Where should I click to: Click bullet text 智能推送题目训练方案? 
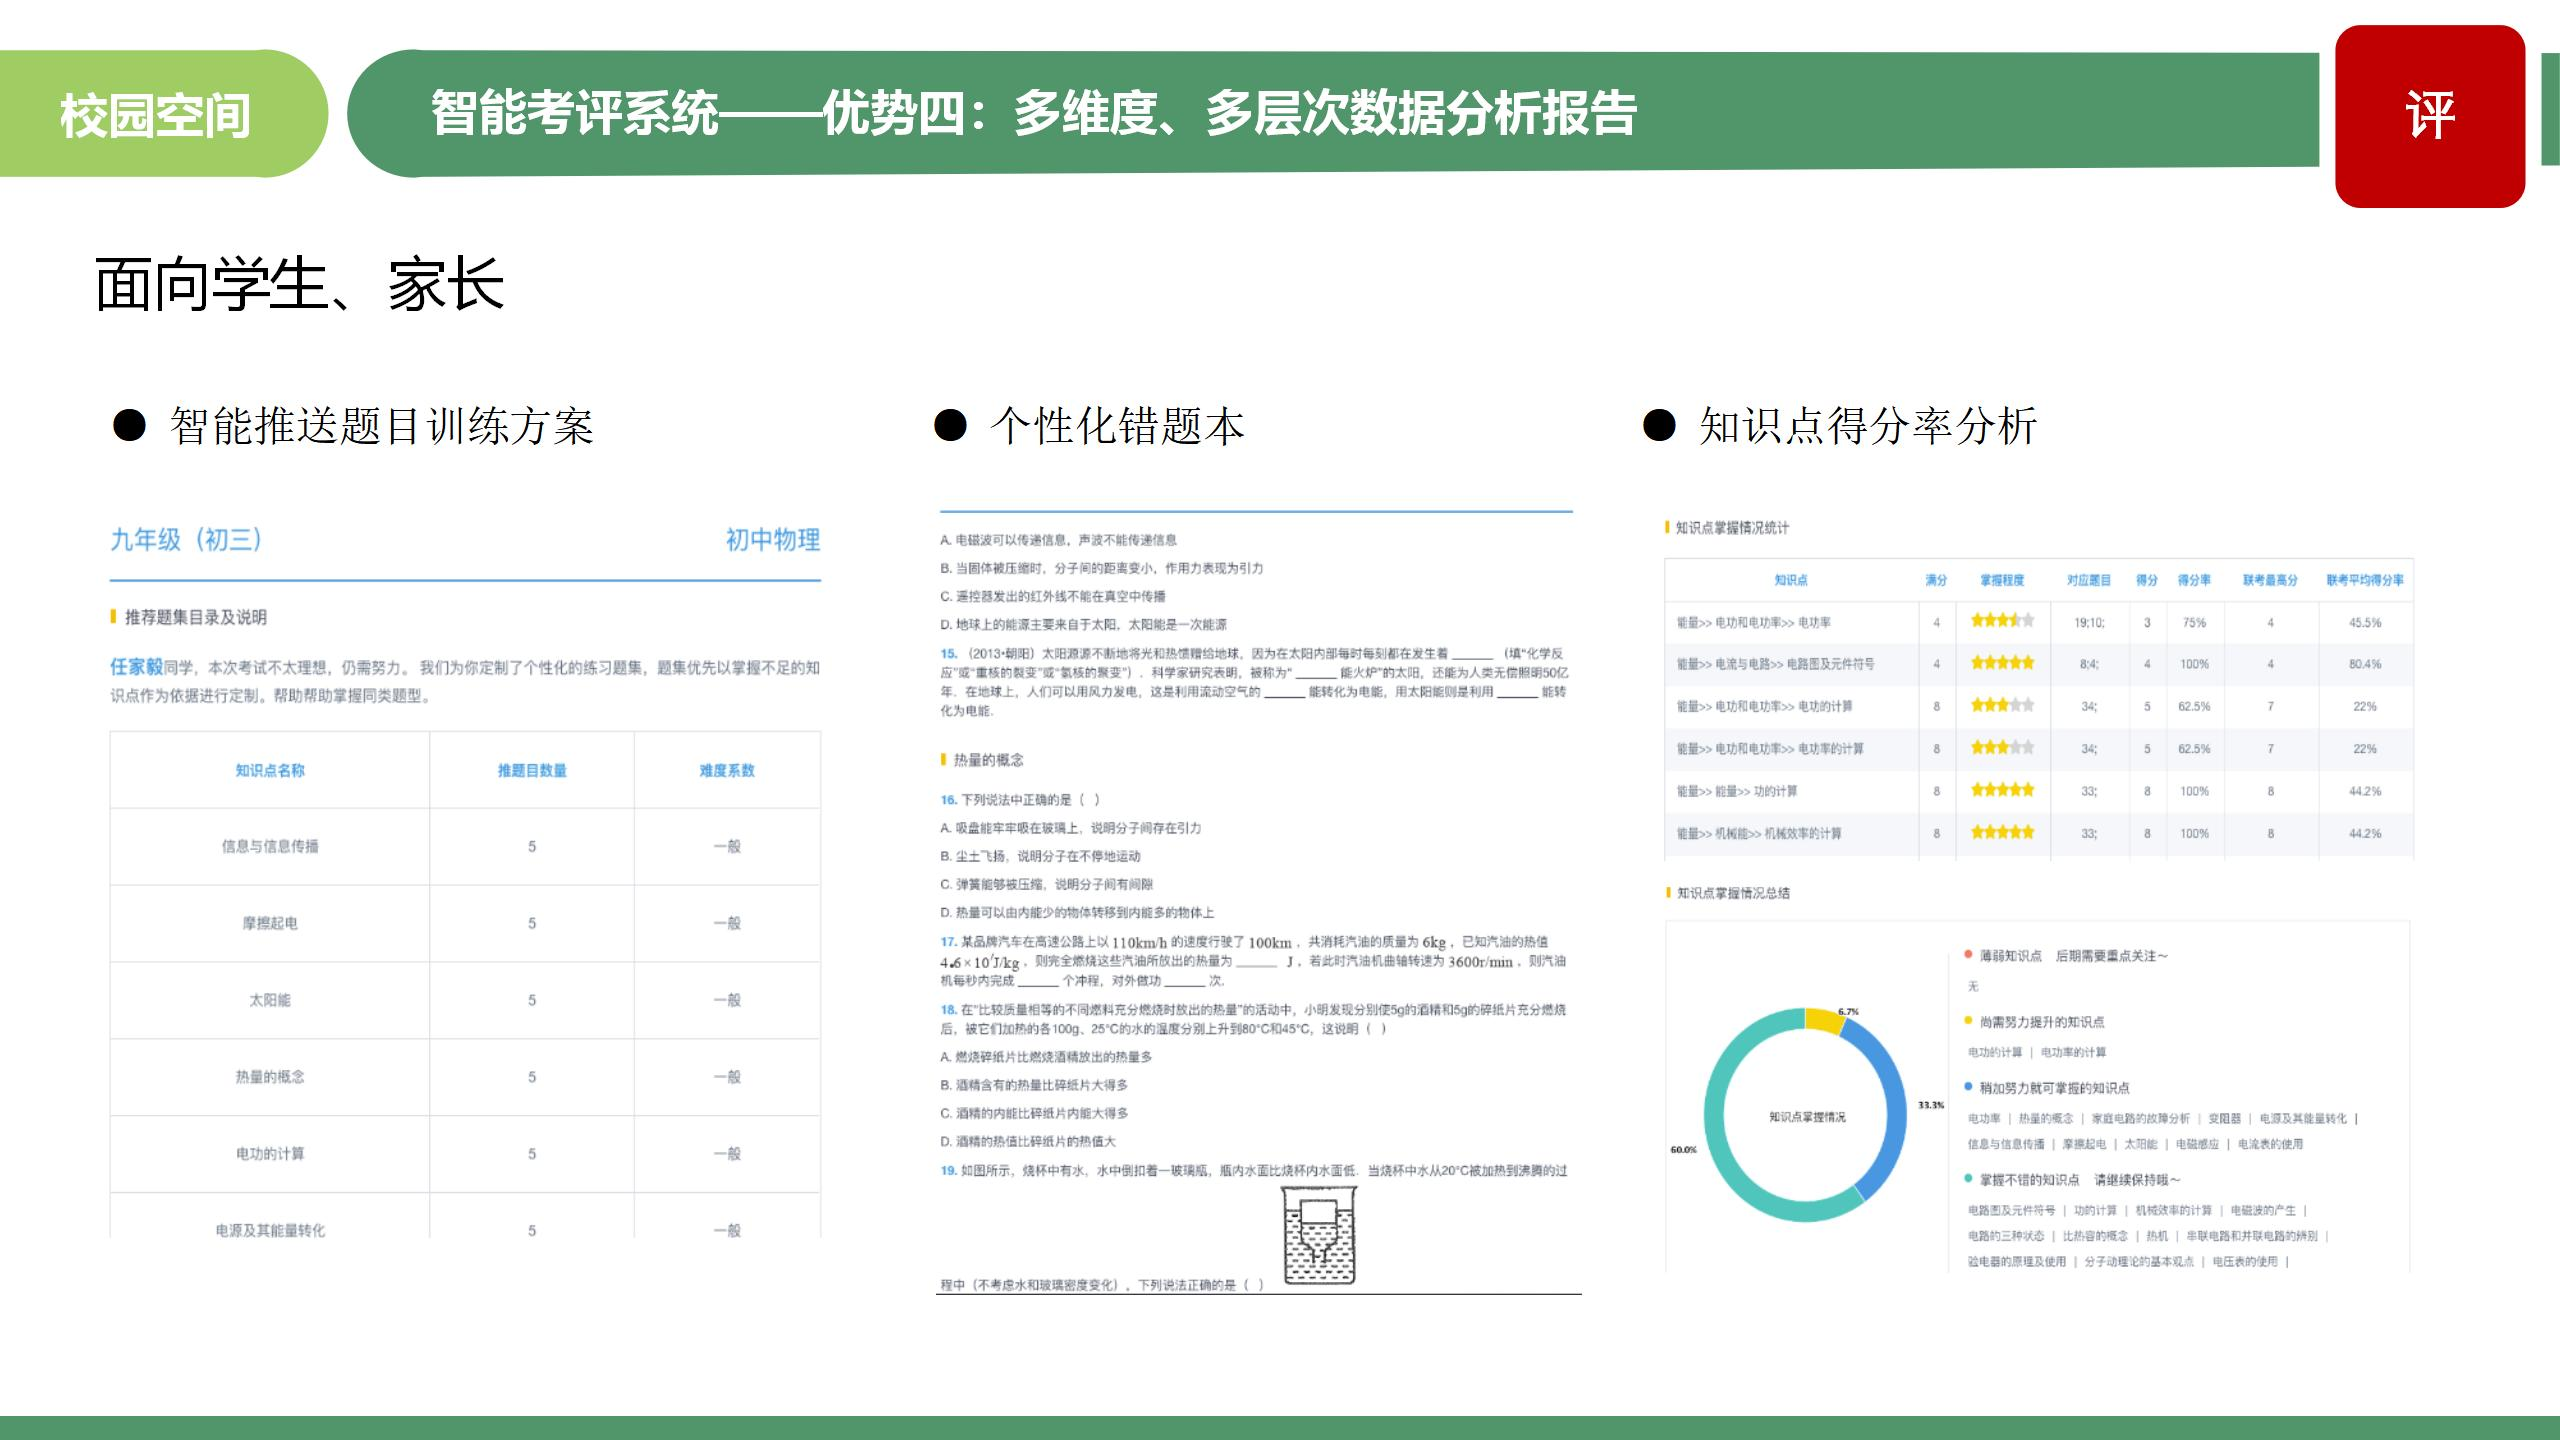[x=381, y=426]
